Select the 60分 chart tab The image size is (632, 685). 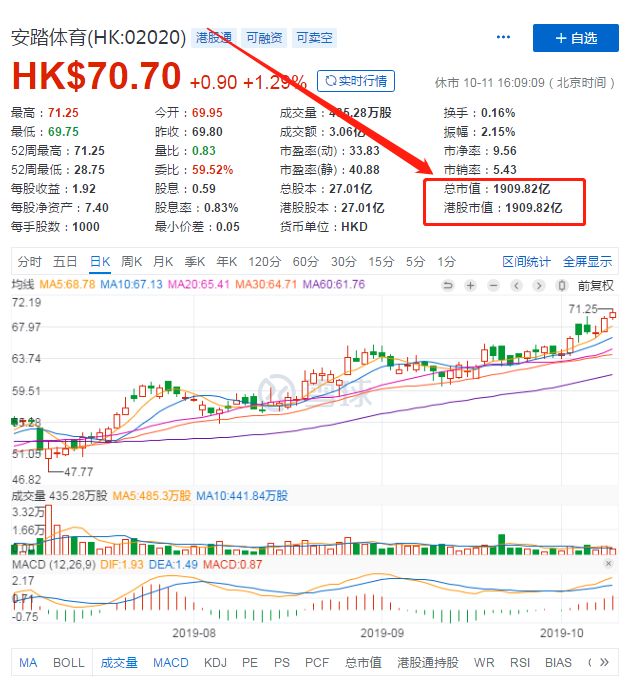click(306, 262)
